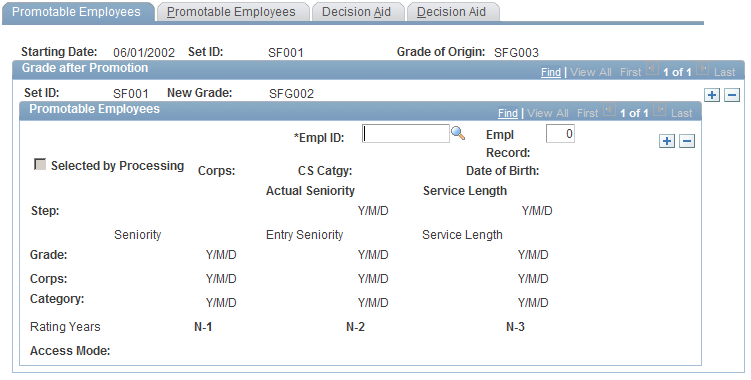Select the active Promotable Employees tab

pyautogui.click(x=77, y=12)
